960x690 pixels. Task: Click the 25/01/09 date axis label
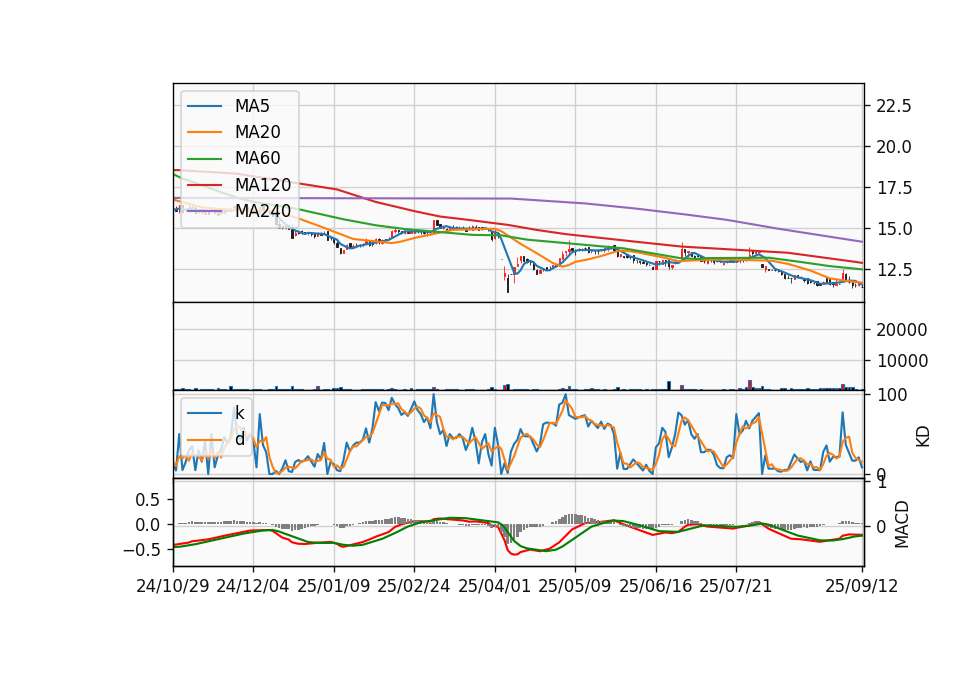[x=334, y=586]
